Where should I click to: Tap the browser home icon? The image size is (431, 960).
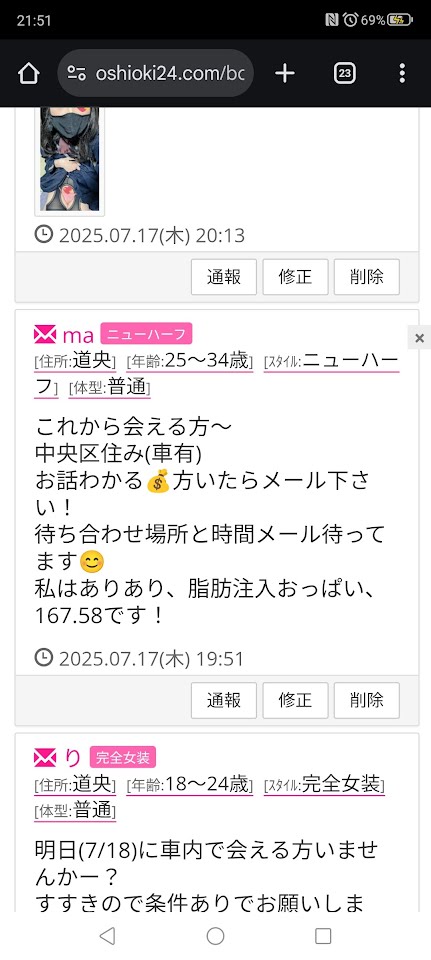coord(28,73)
